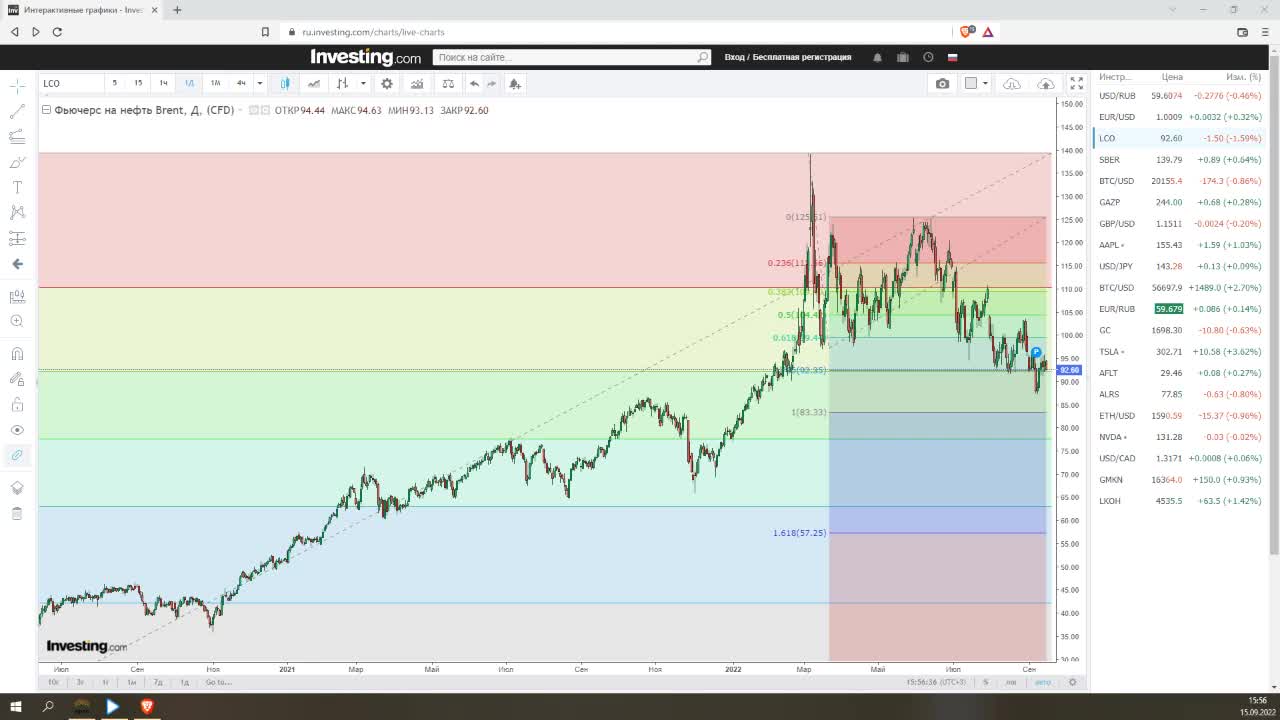
Task: Toggle lock all drawing tools
Action: (17, 404)
